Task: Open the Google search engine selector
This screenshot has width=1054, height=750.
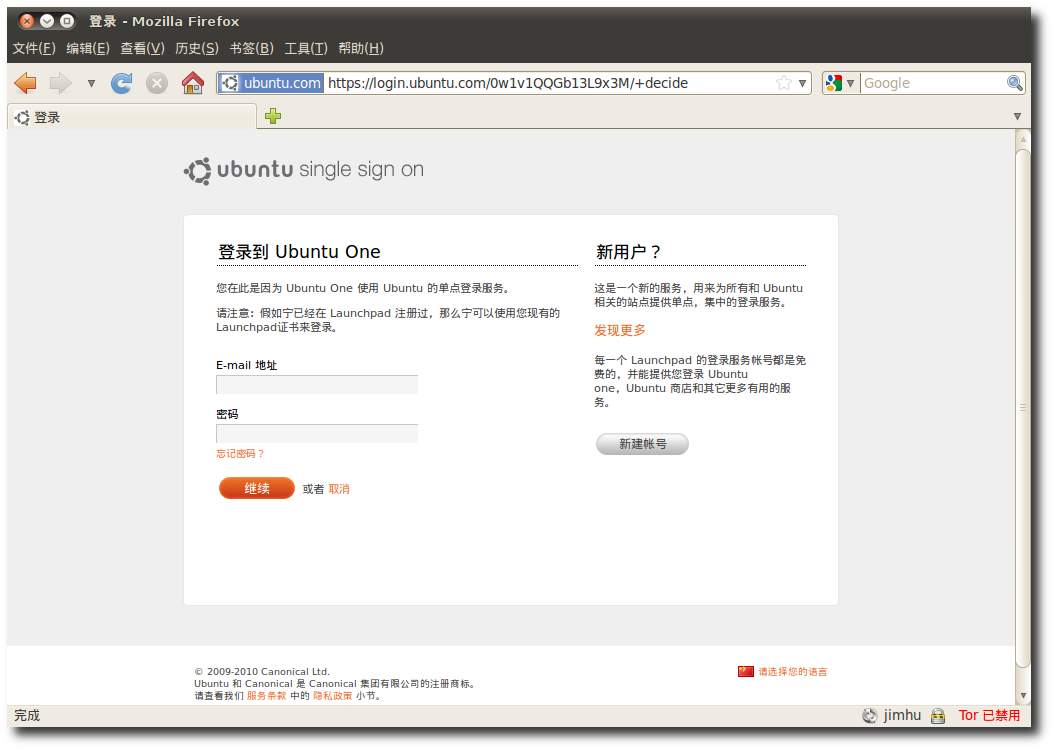Action: click(840, 83)
